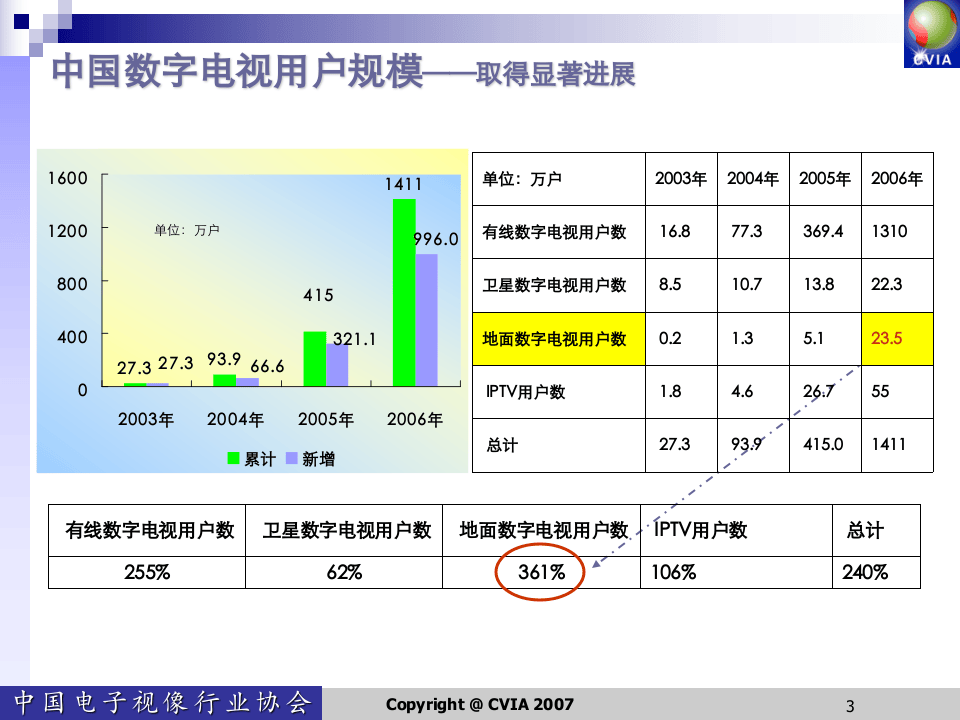
Task: Click the upper table row label 卫星数字电视用户数
Action: coord(554,285)
